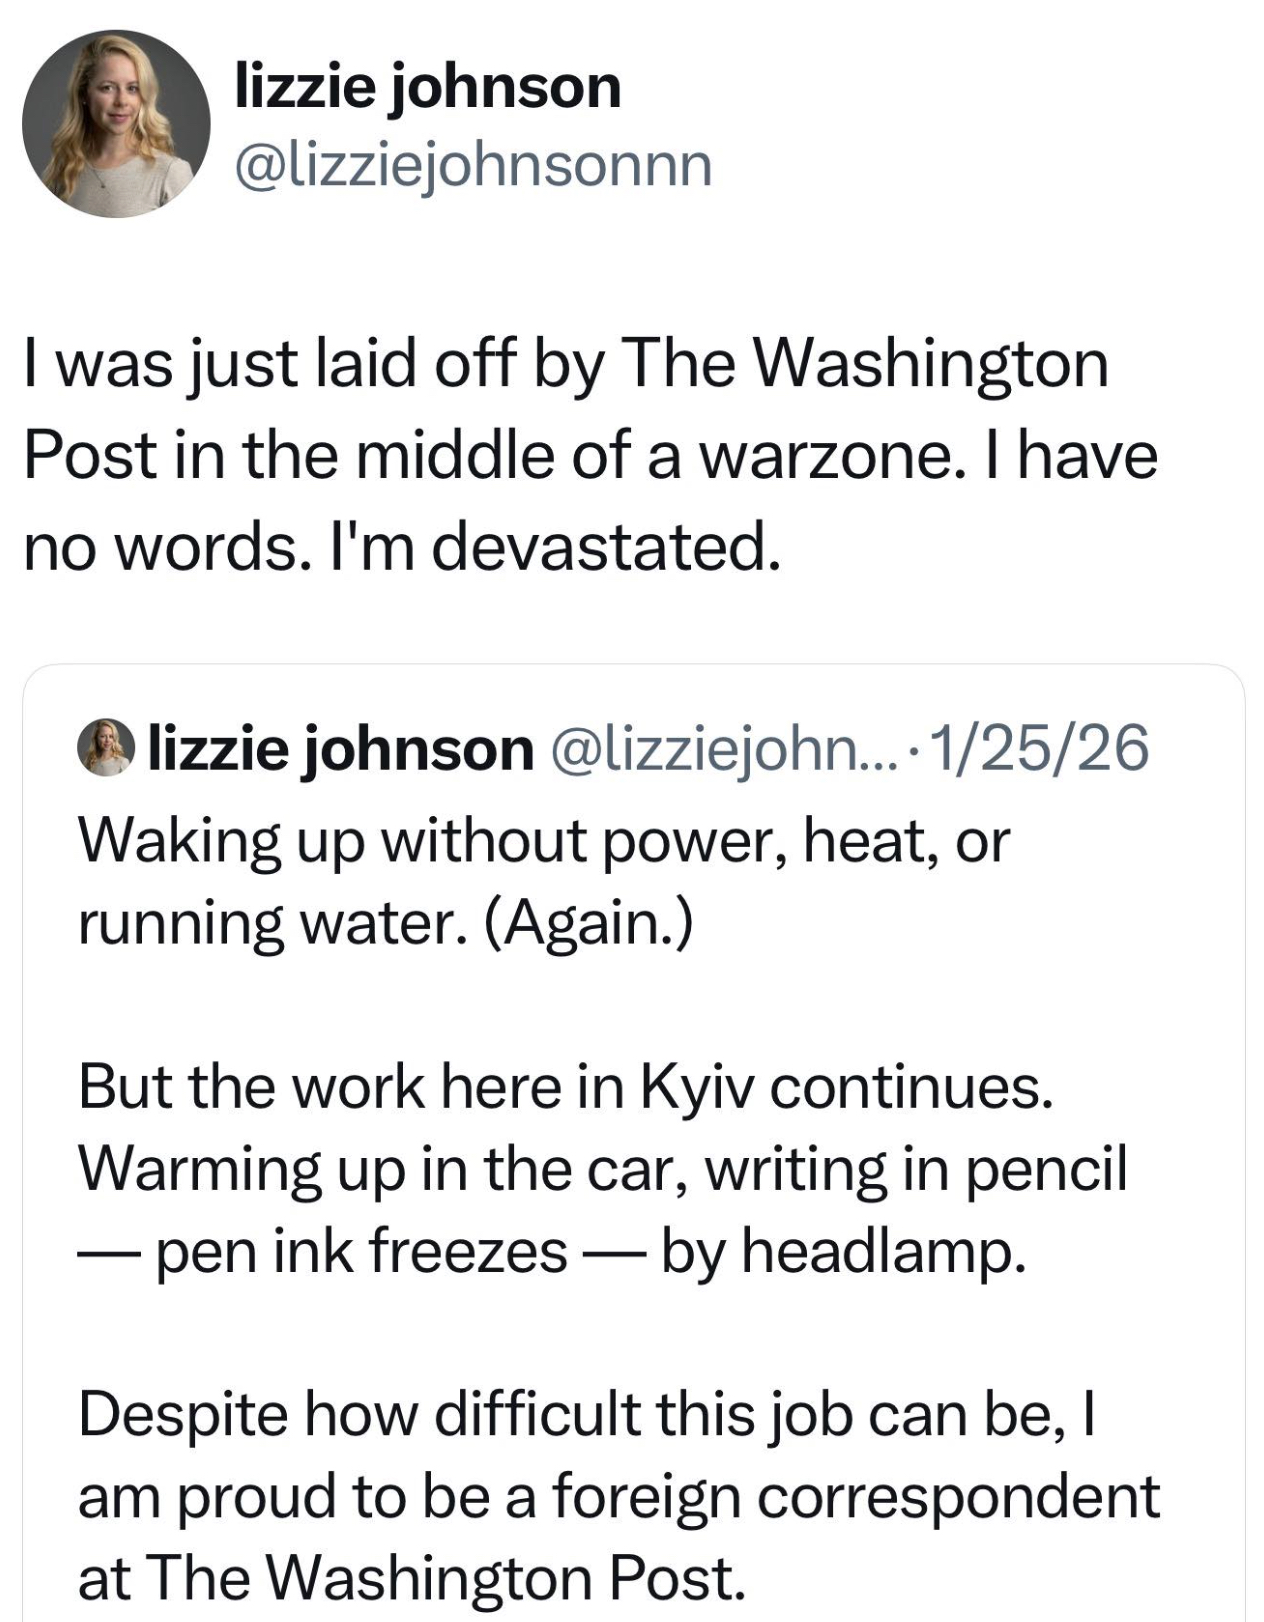The image size is (1264, 1622).
Task: Open the quoted tweet's 1/25/26 date
Action: [1040, 748]
